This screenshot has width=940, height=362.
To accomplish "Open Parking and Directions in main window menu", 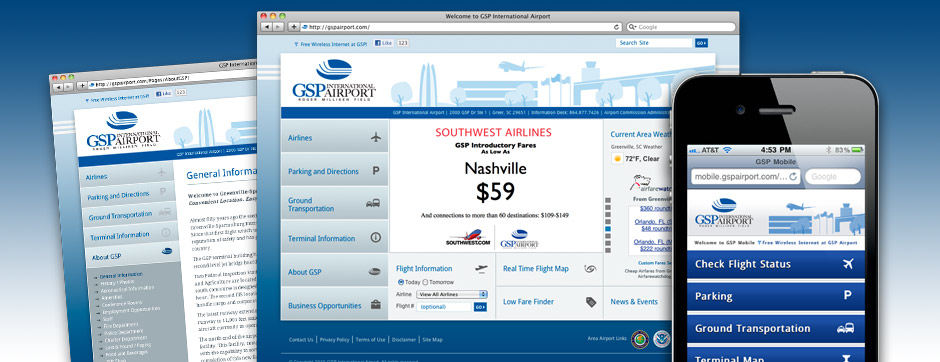I will (x=335, y=171).
